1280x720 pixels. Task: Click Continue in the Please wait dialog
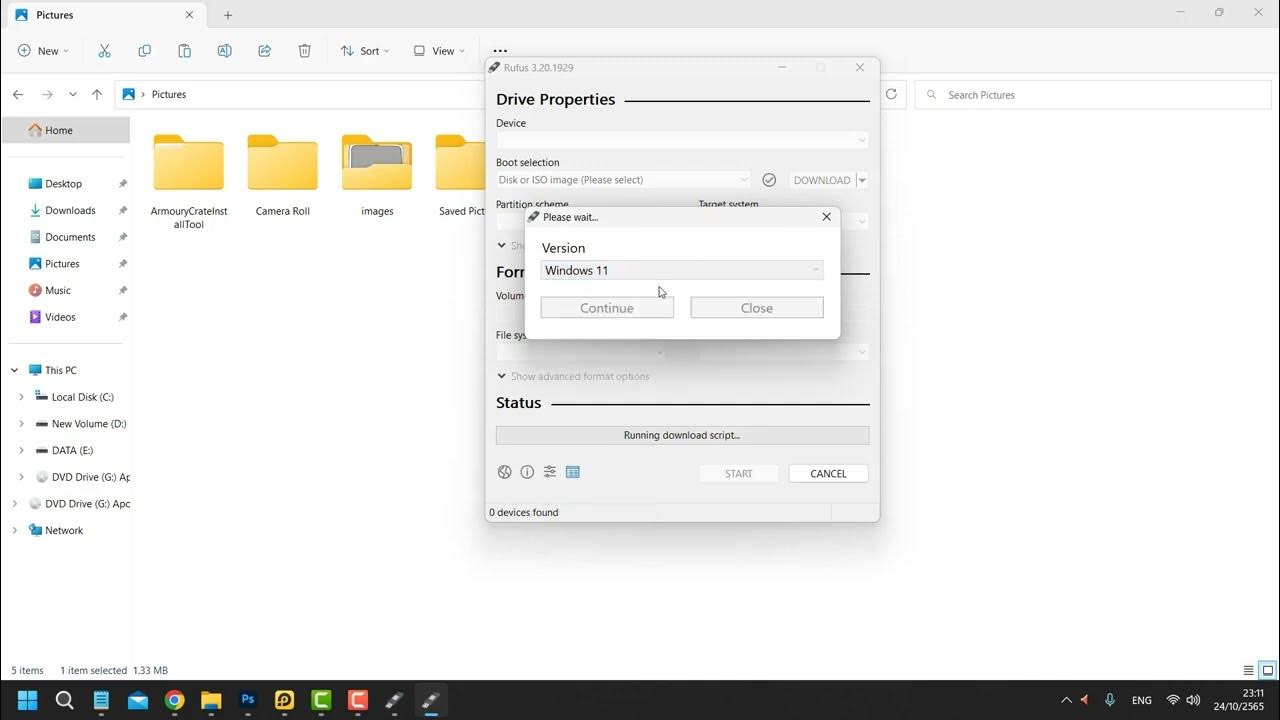click(607, 308)
